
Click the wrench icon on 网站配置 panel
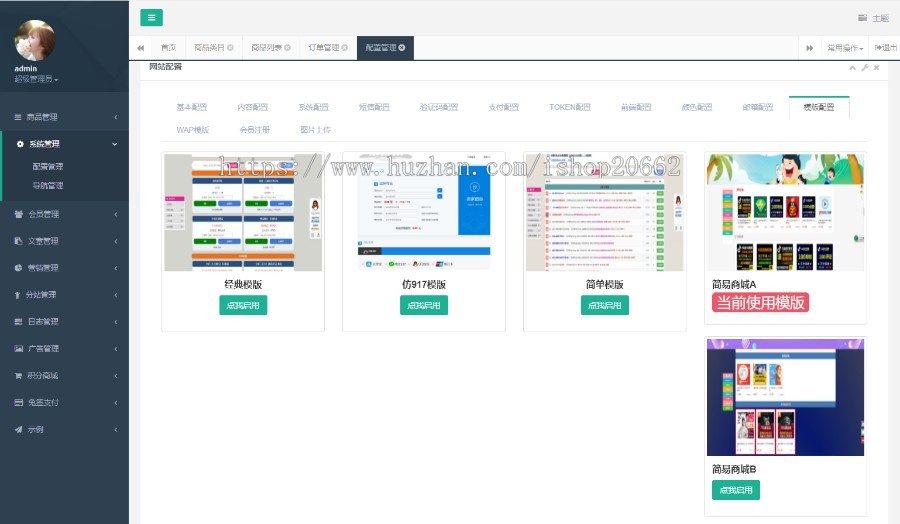(864, 68)
